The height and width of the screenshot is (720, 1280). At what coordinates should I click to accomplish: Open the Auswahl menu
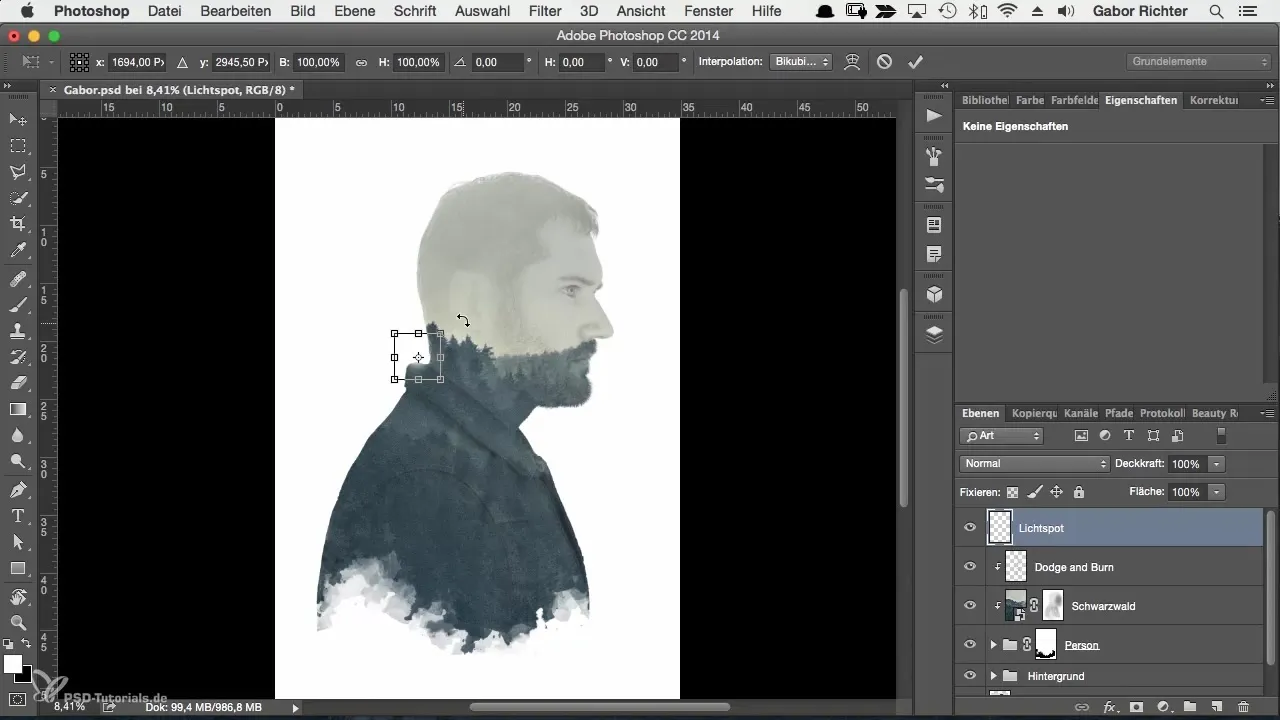pos(482,11)
